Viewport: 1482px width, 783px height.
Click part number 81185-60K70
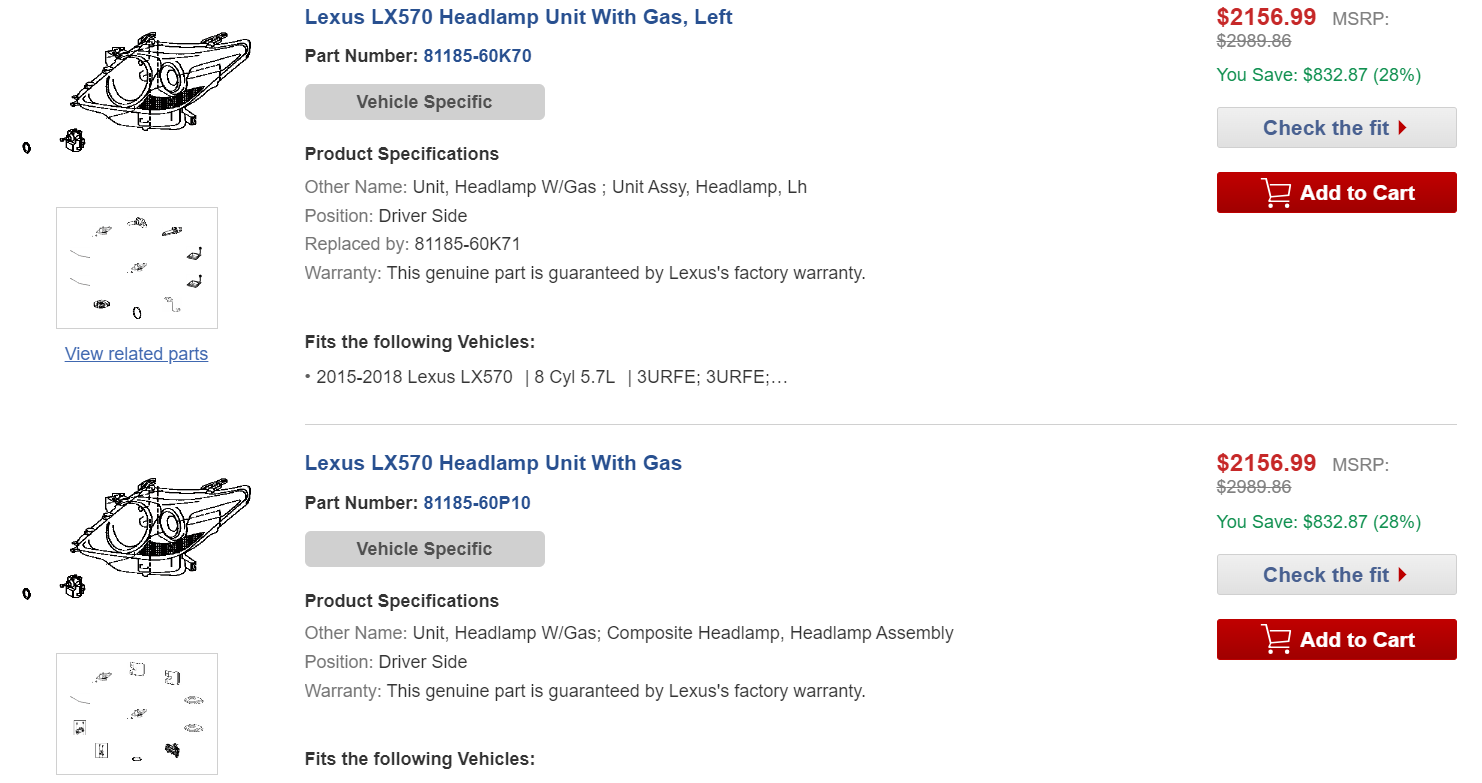[477, 56]
